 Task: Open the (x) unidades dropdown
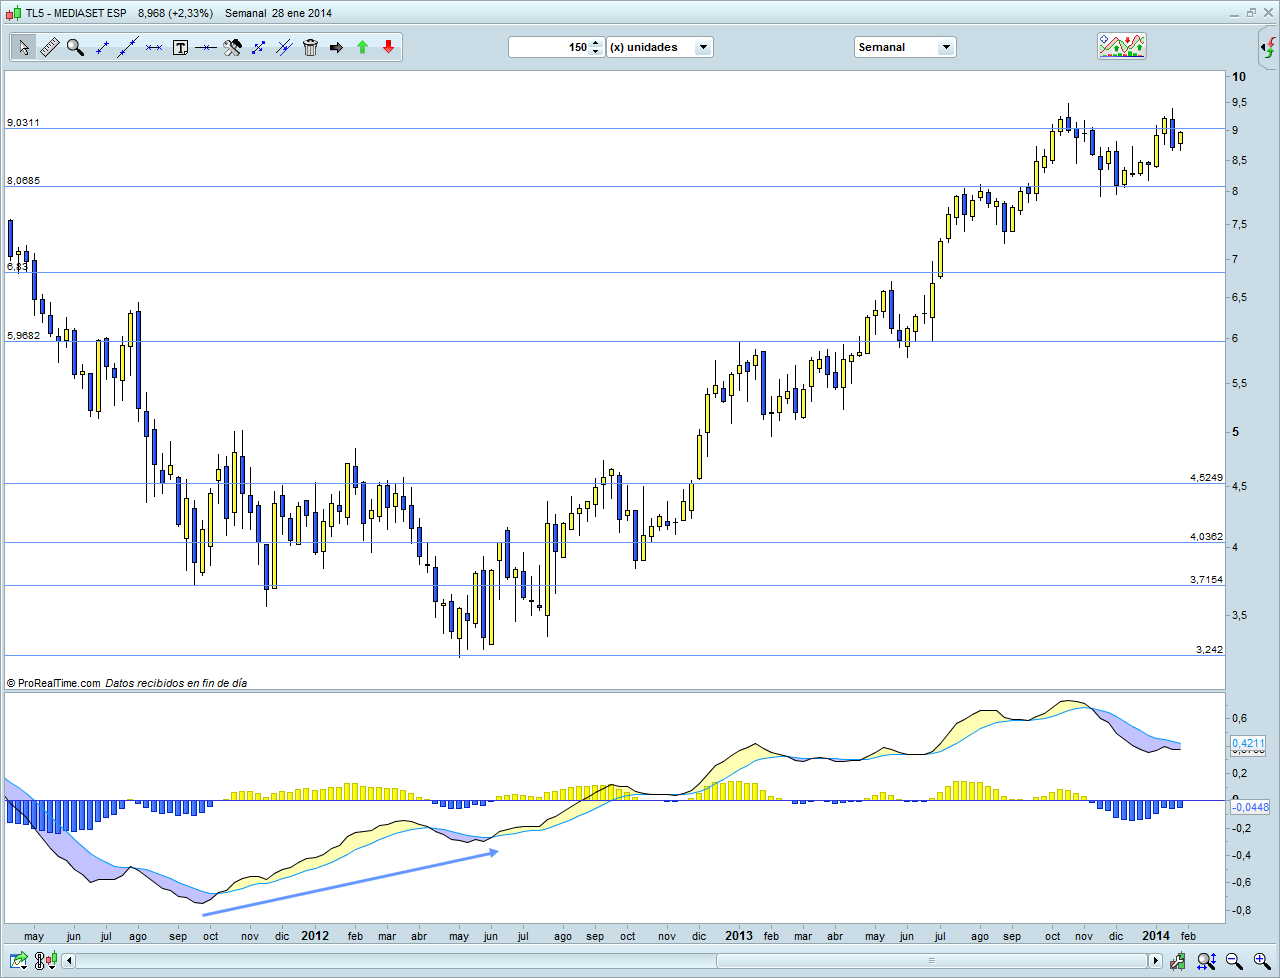pyautogui.click(x=703, y=47)
